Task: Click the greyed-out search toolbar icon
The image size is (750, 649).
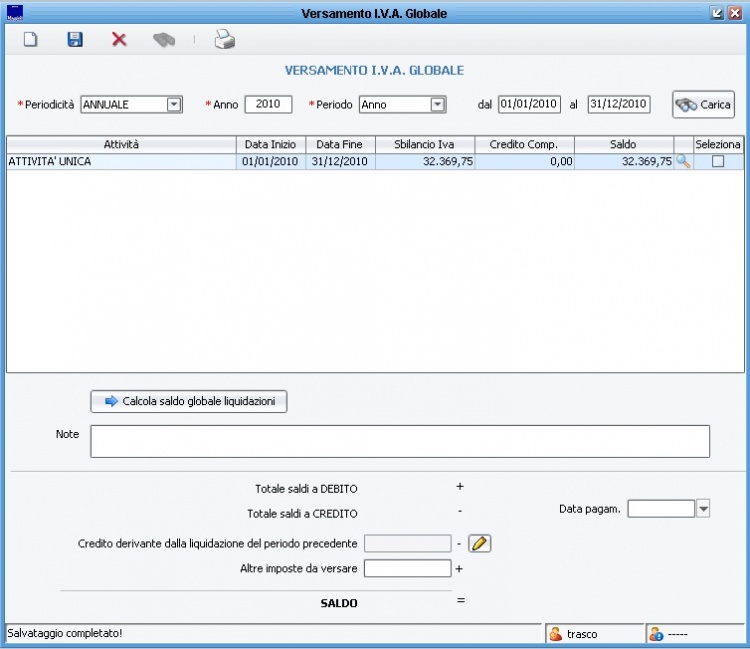Action: [163, 40]
